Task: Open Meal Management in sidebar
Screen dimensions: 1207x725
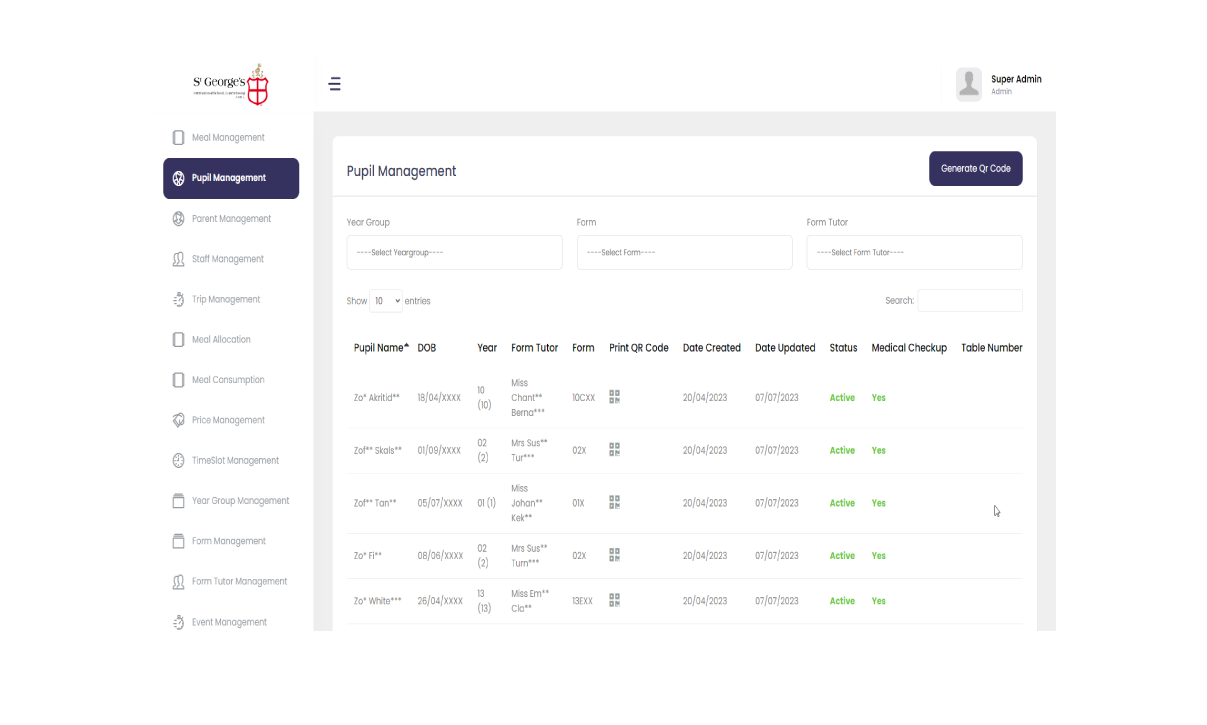Action: (x=228, y=138)
